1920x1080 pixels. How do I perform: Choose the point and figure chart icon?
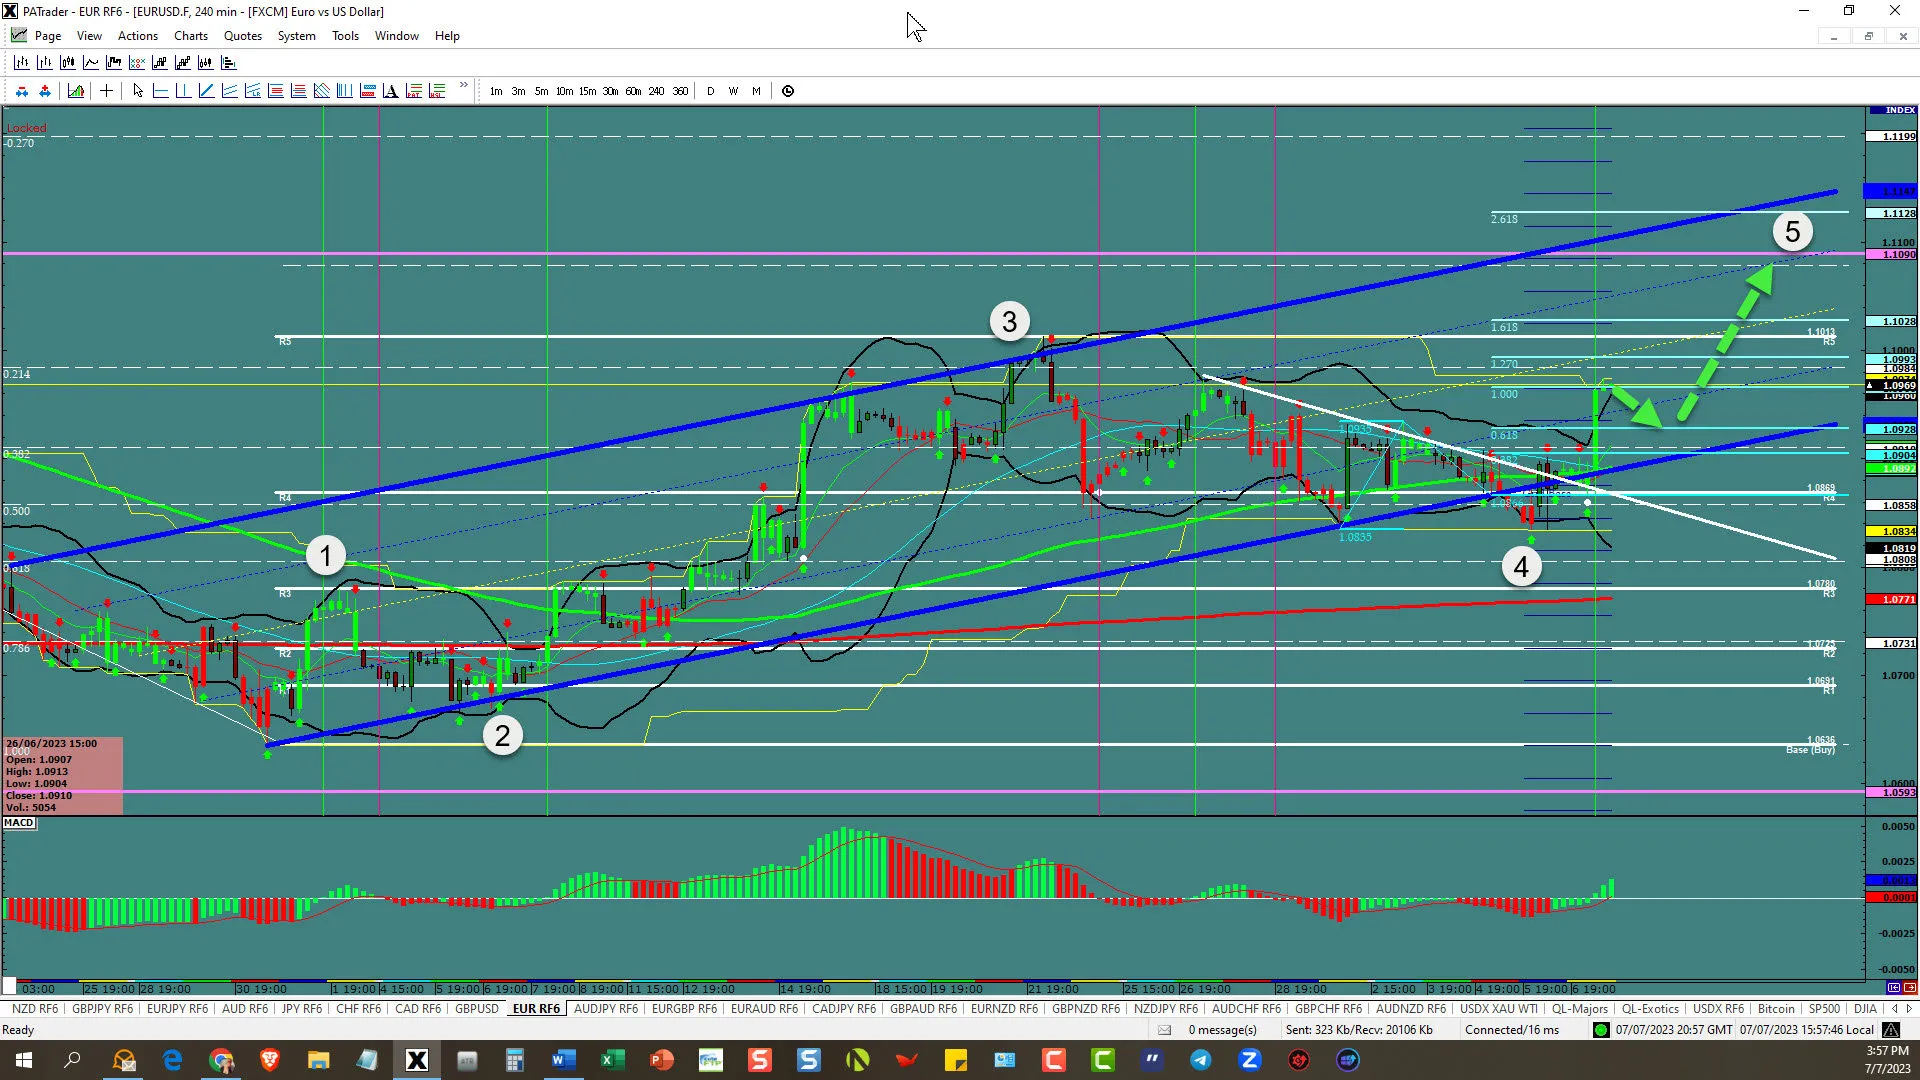137,63
